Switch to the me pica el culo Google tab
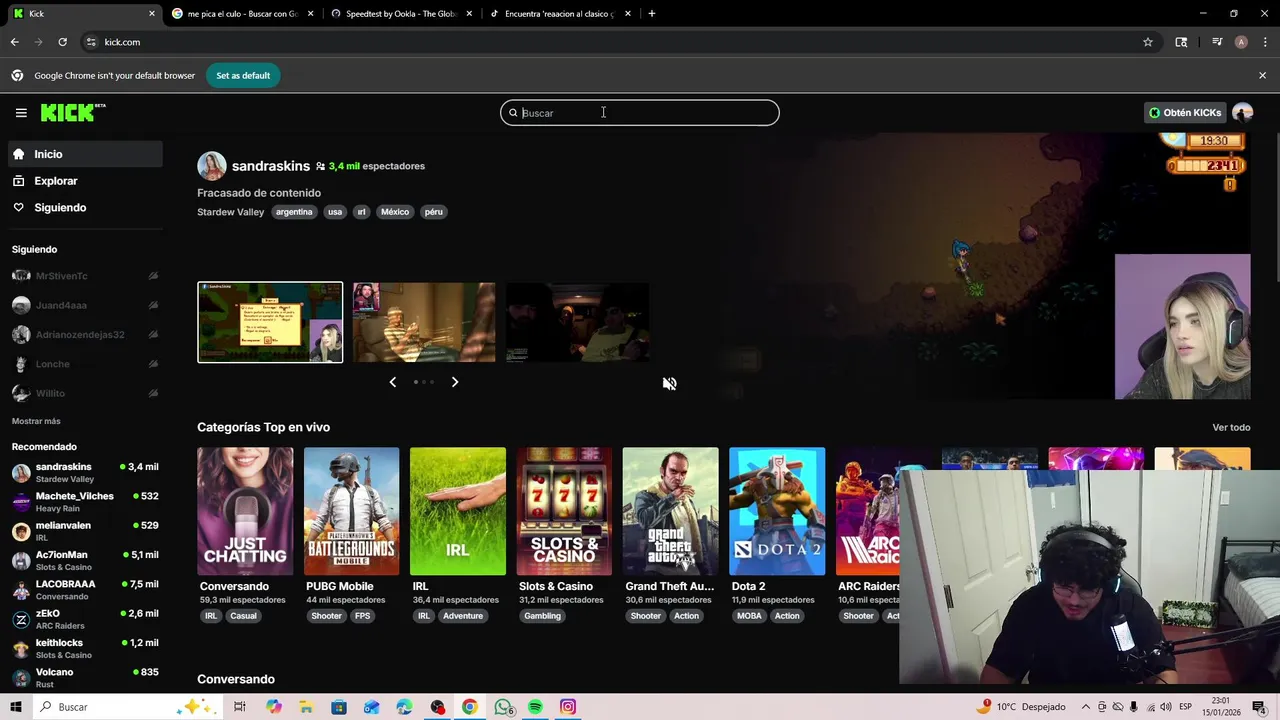This screenshot has height=720, width=1280. 241,14
